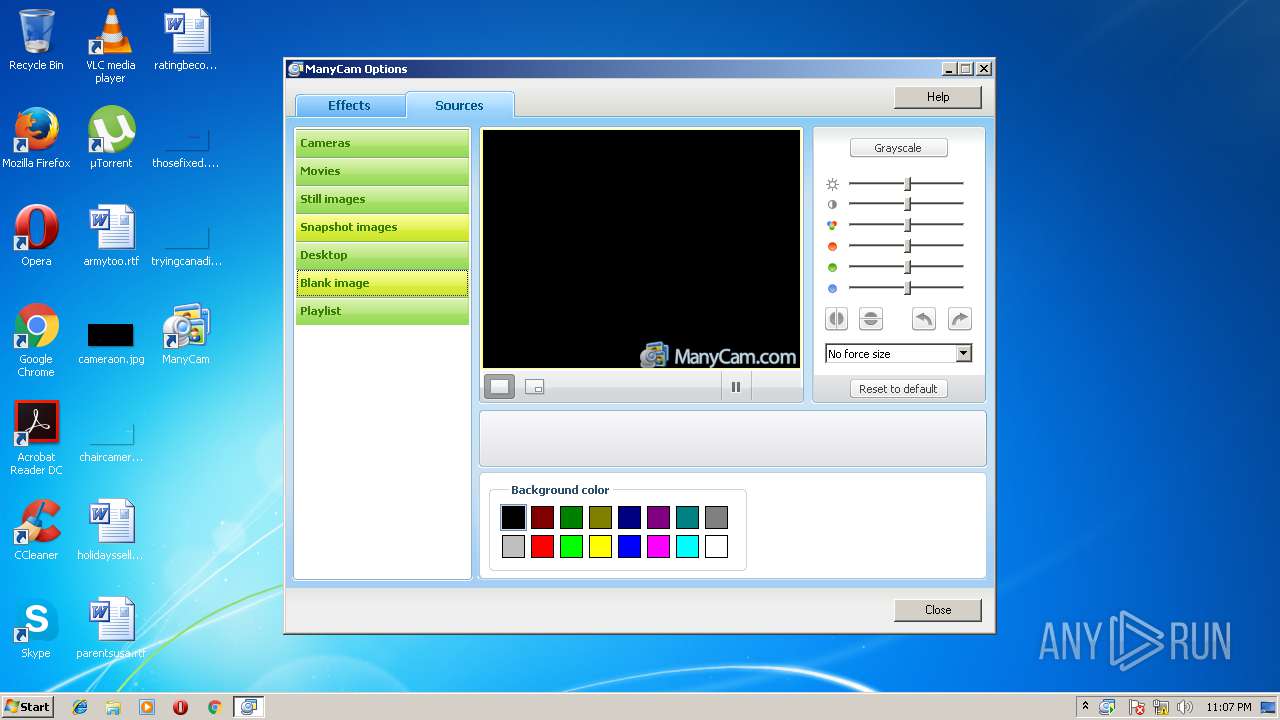Image resolution: width=1280 pixels, height=720 pixels.
Task: Pick the black background color swatch
Action: point(513,517)
